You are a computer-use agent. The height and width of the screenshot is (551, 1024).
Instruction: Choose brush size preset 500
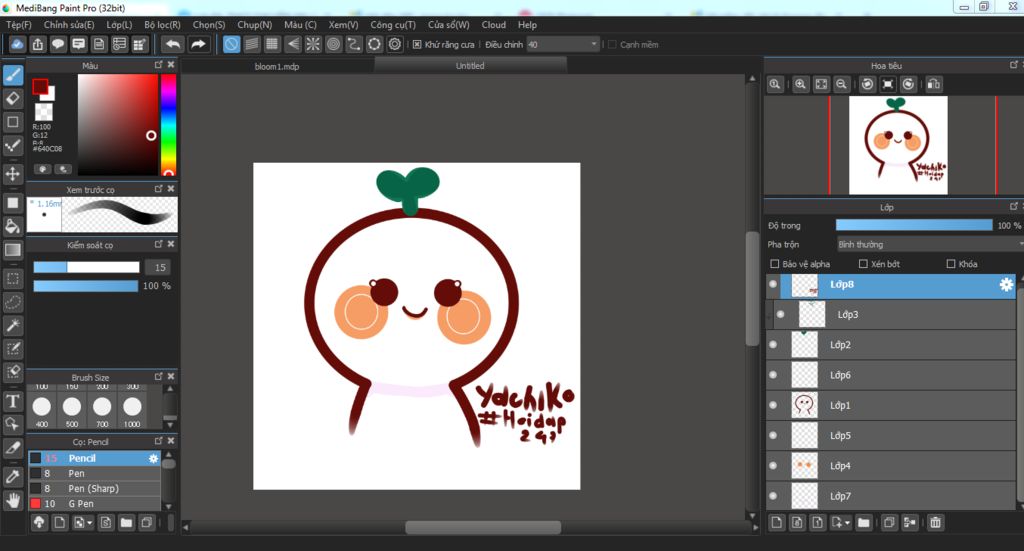pyautogui.click(x=72, y=409)
